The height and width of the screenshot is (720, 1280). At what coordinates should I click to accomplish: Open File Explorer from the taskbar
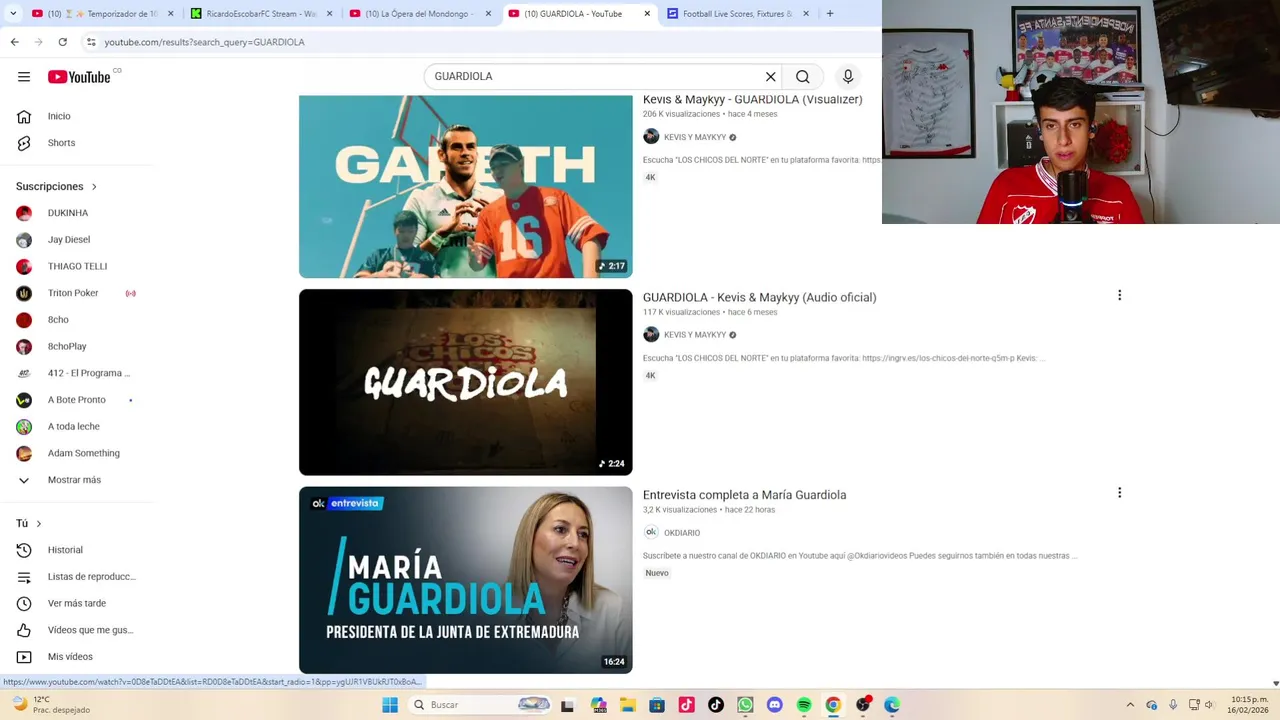[628, 705]
